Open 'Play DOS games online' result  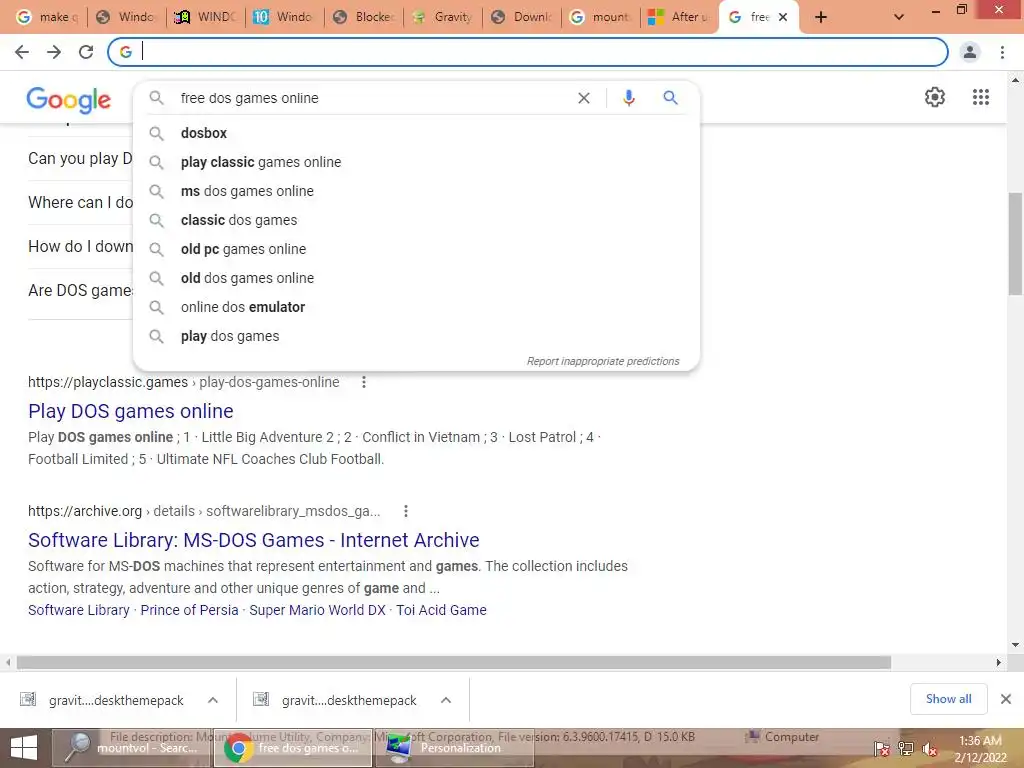(131, 411)
